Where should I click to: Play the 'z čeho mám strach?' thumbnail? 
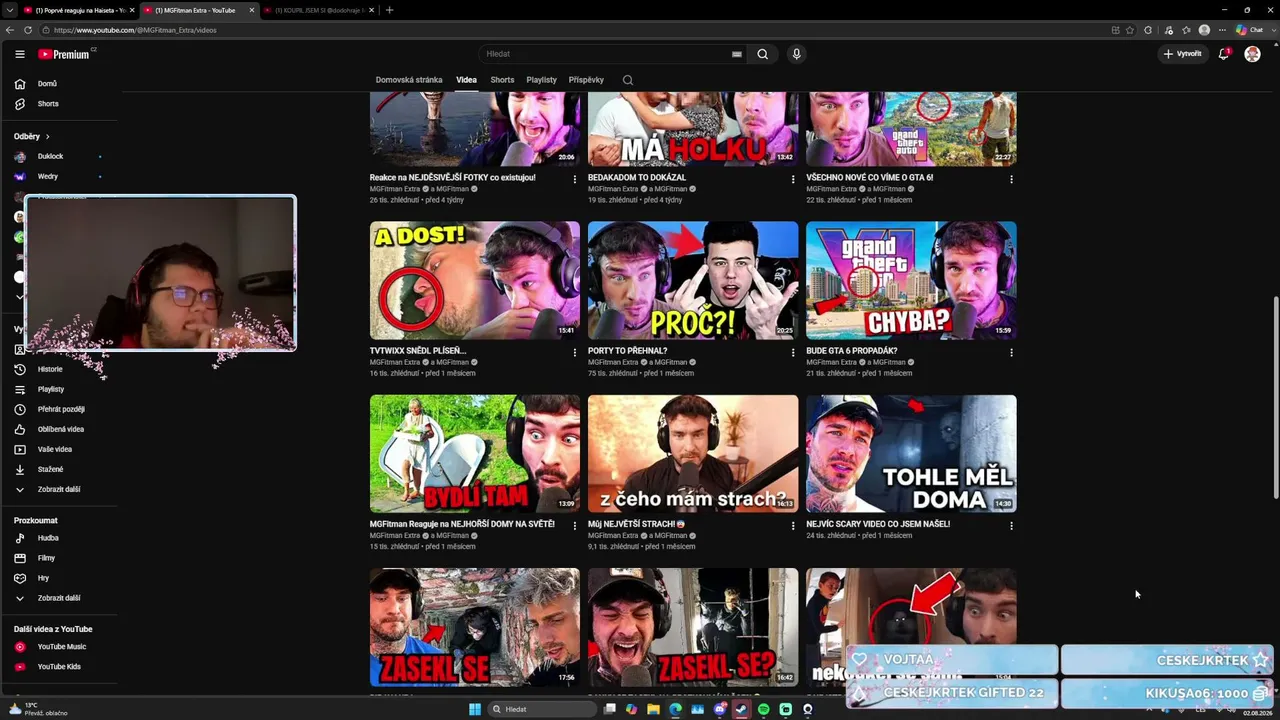(693, 453)
